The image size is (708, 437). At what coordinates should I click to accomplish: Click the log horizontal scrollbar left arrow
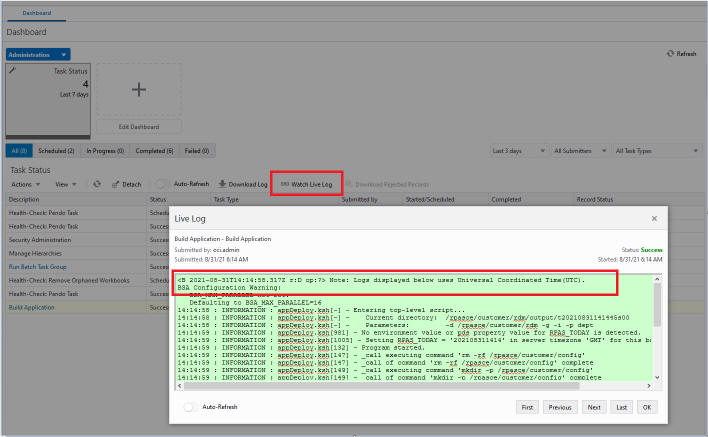coord(180,386)
